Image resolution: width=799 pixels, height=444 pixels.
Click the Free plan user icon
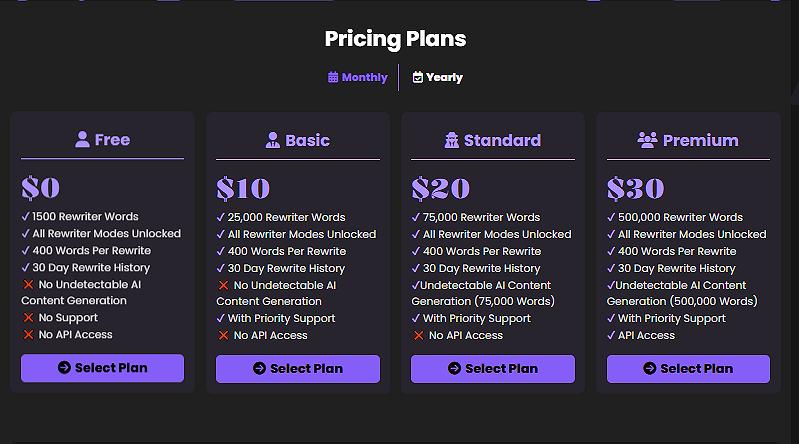pyautogui.click(x=82, y=139)
